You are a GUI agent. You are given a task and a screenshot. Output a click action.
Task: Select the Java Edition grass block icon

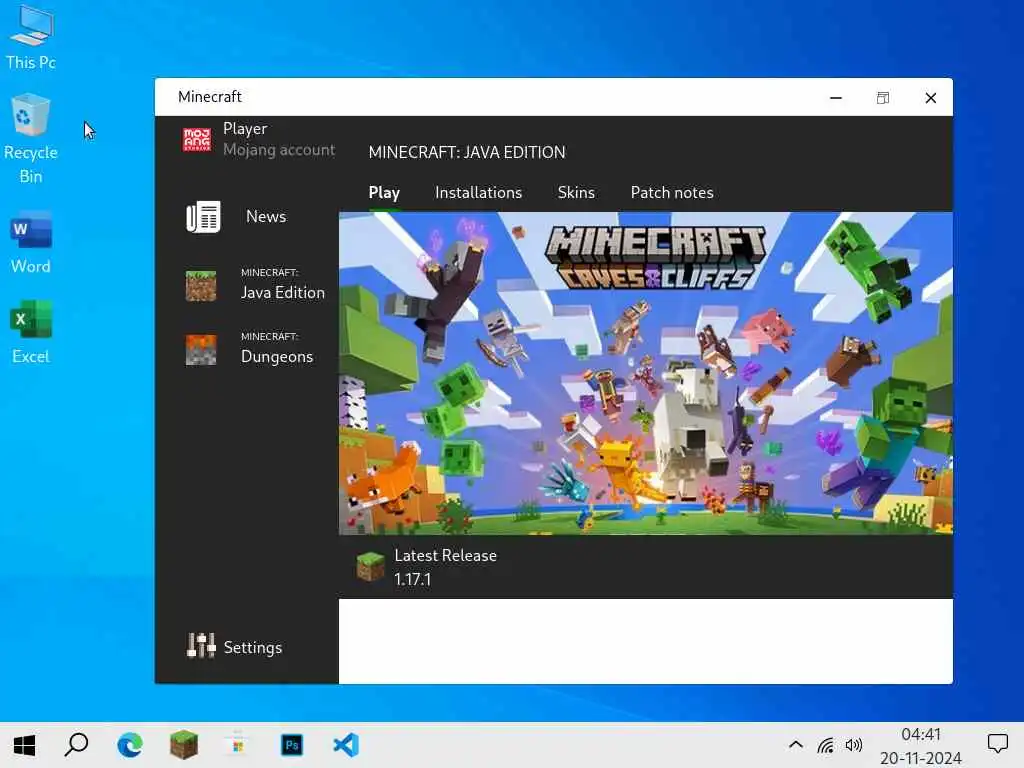(x=200, y=285)
